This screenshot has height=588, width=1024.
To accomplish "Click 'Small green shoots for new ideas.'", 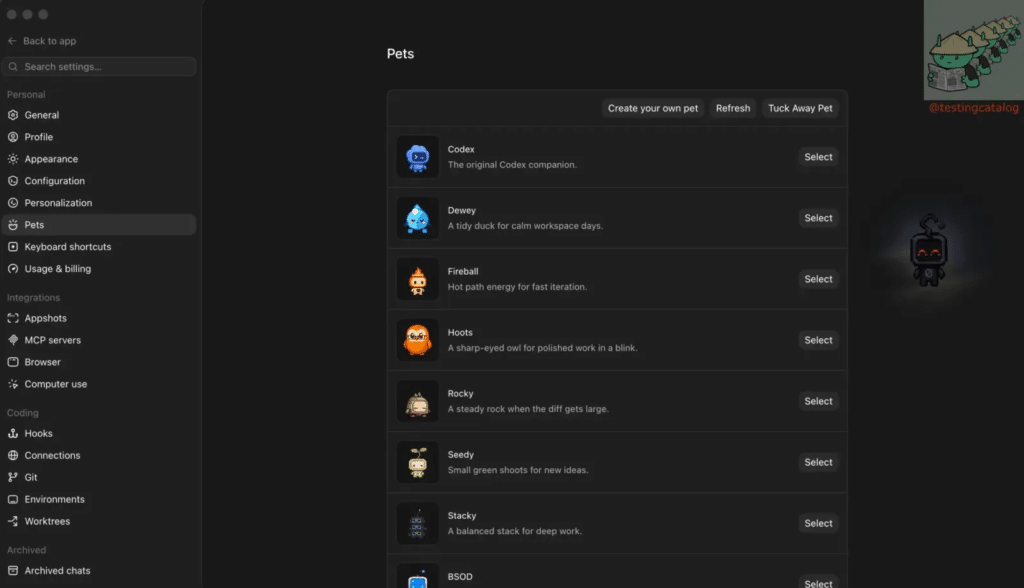I will pyautogui.click(x=518, y=470).
